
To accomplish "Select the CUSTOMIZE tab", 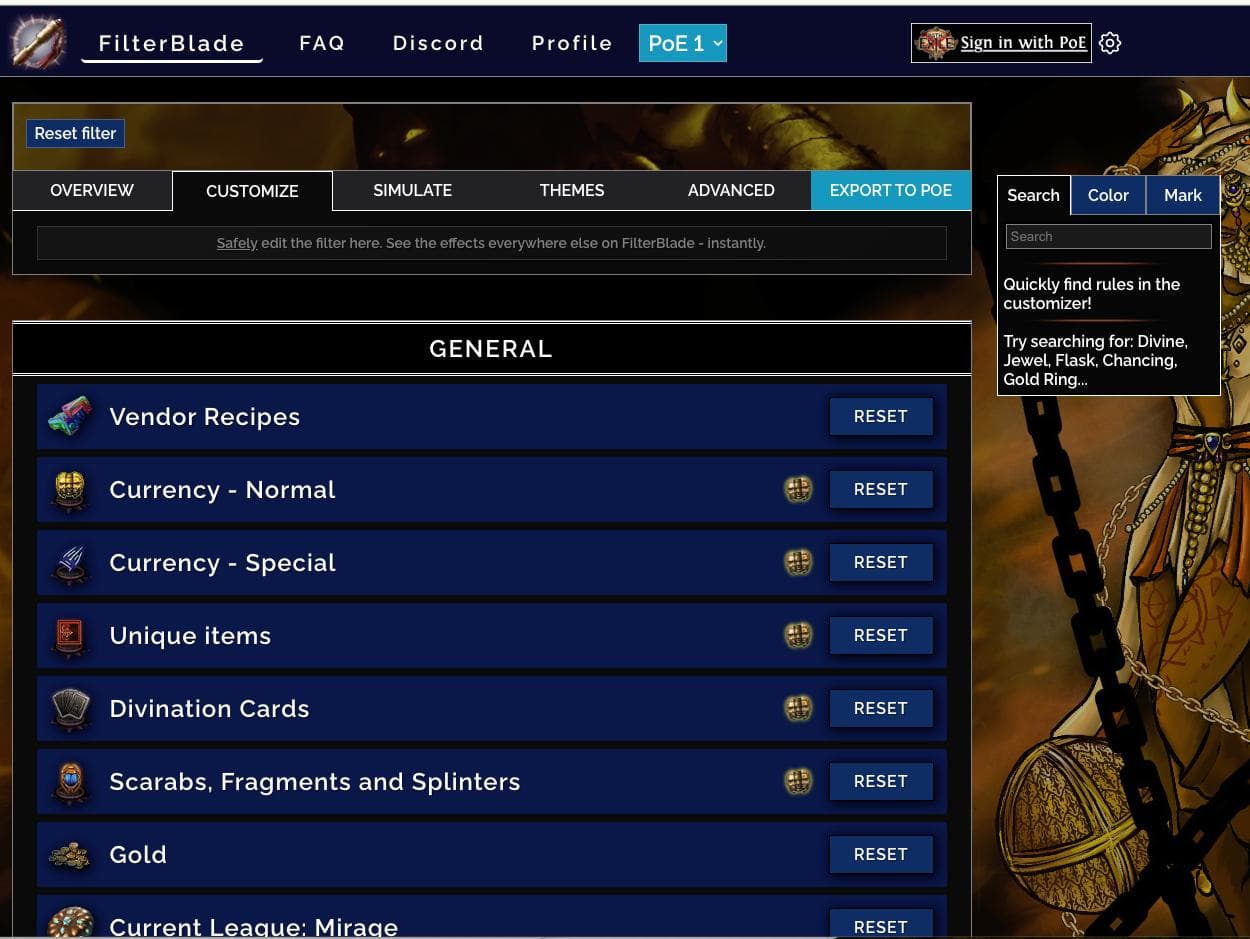I will point(252,191).
